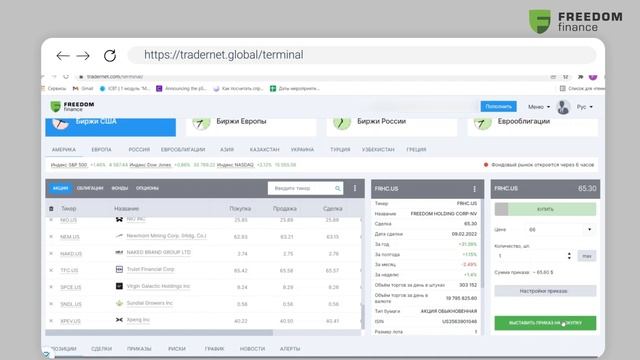Open the ГРАФИК bottom tab
This screenshot has width=640, height=360.
coord(215,349)
